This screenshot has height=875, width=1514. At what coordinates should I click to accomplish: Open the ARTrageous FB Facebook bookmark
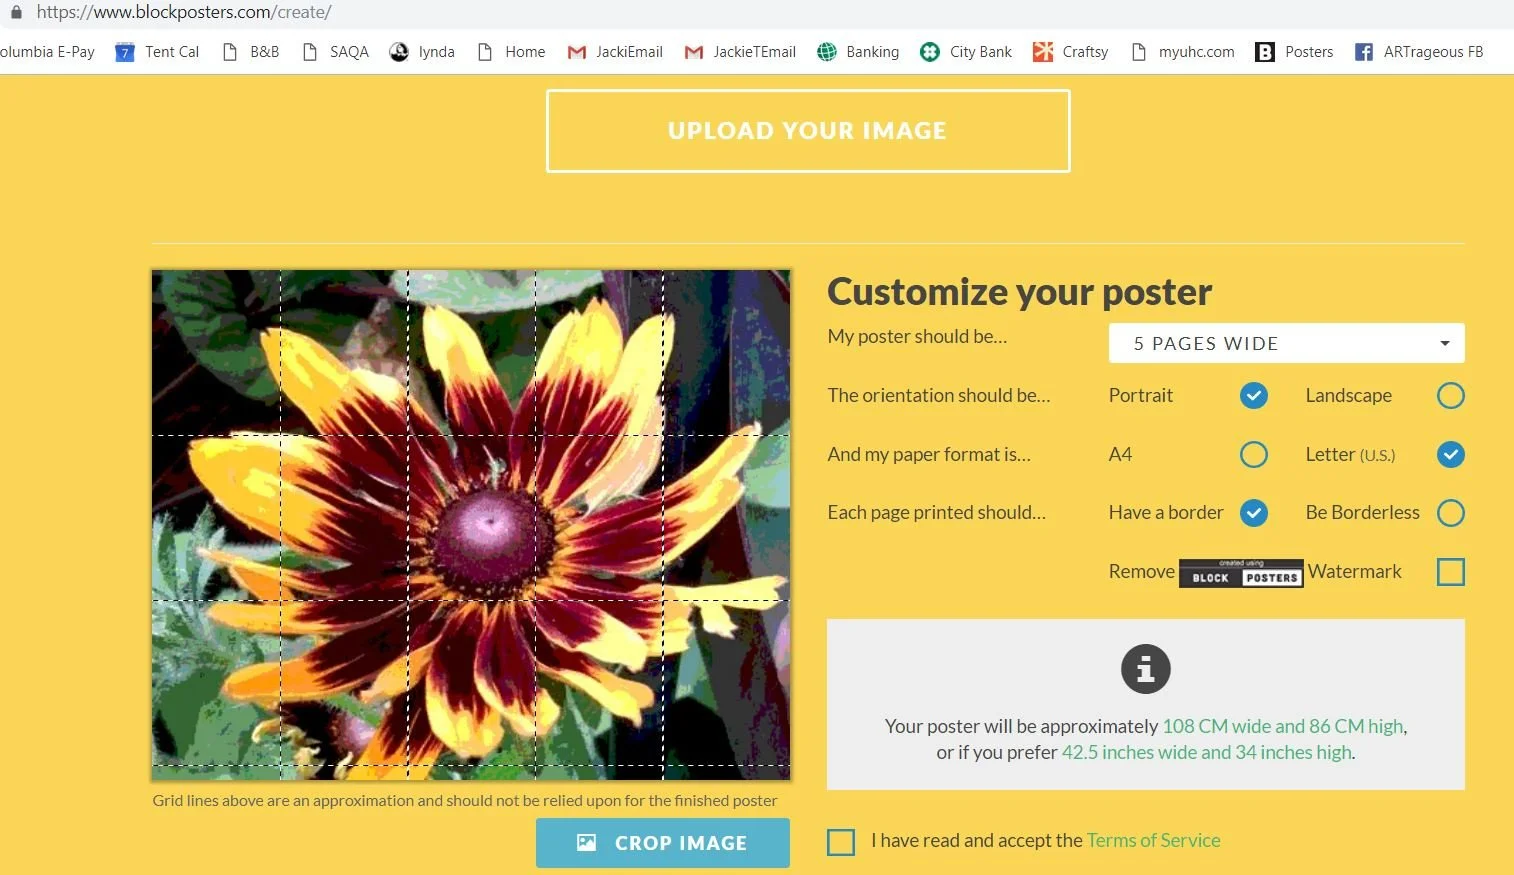[x=1419, y=52]
